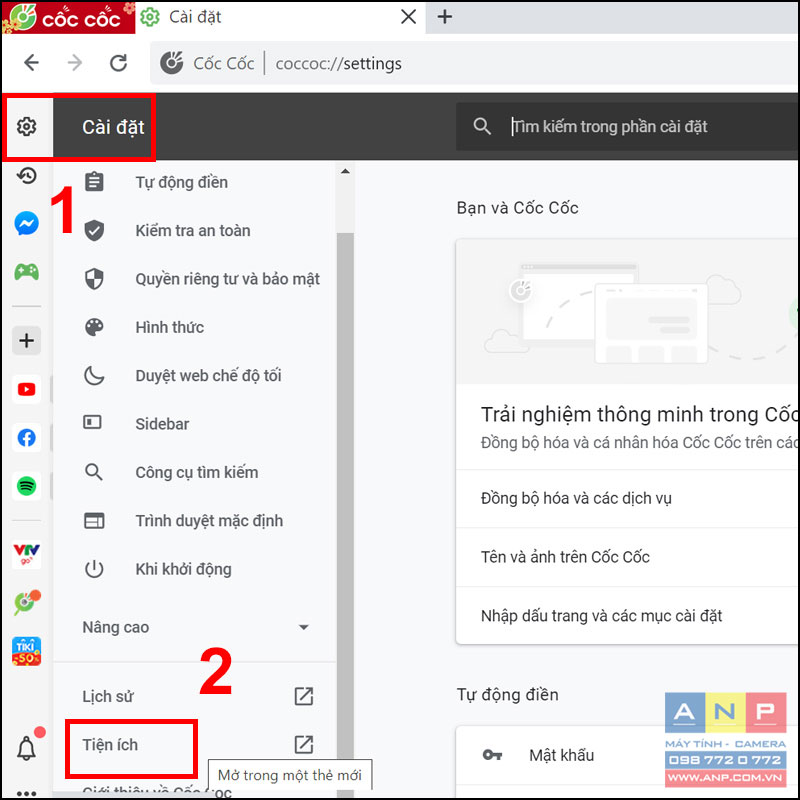Reload the settings page
The image size is (800, 800).
pos(118,63)
